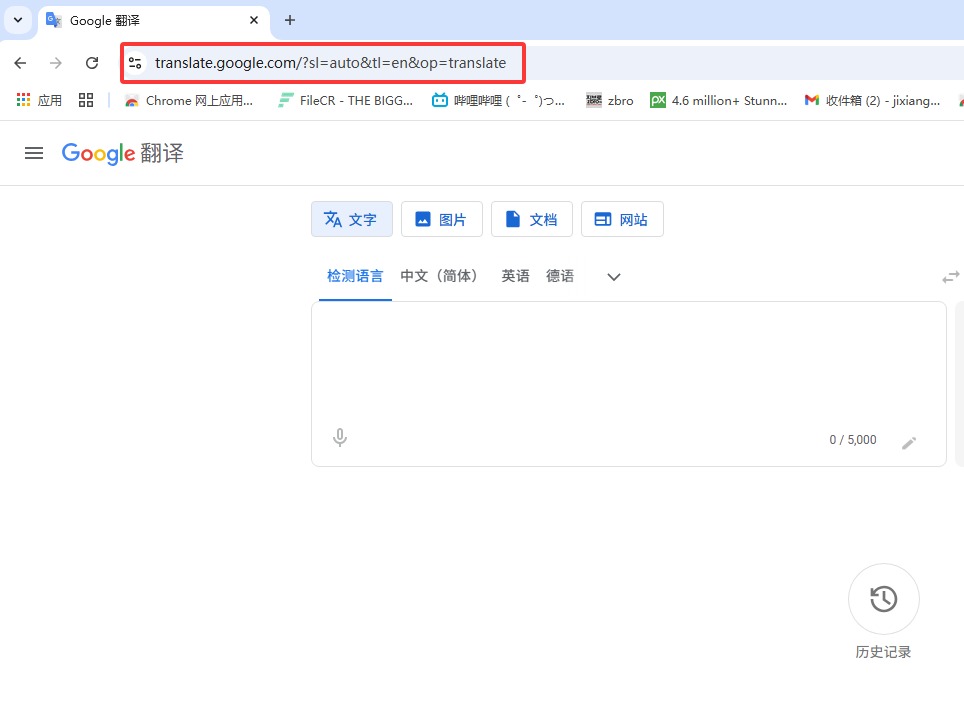
Task: Expand more source languages chevron
Action: 614,277
